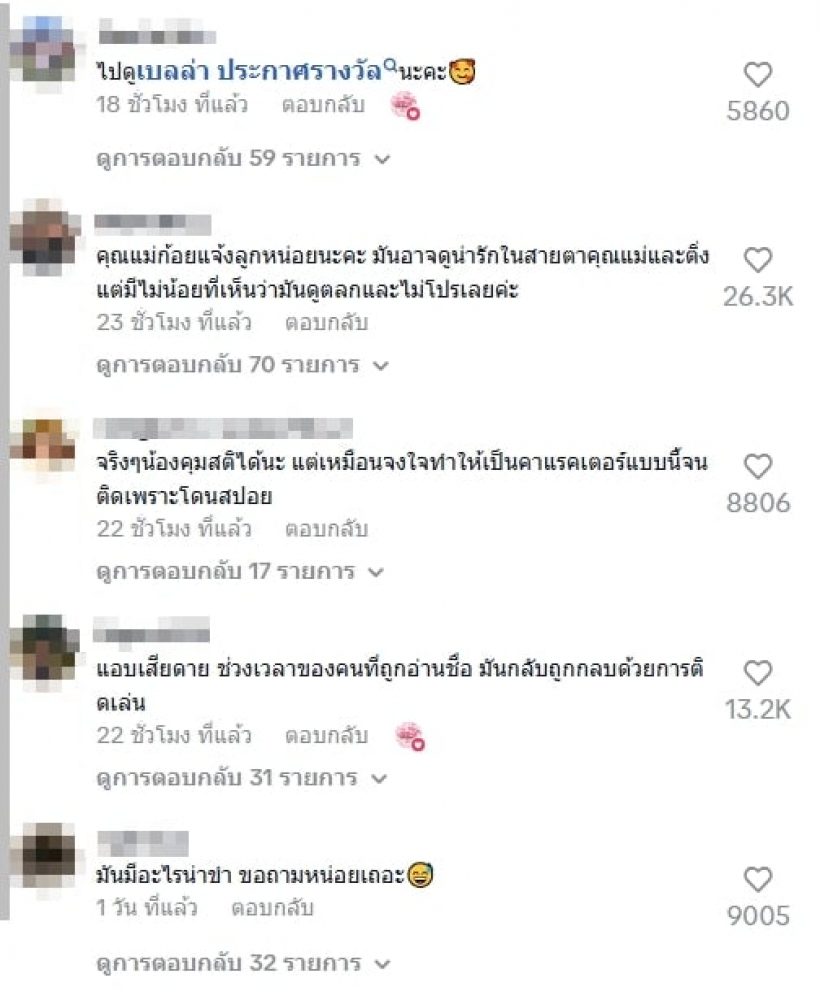The width and height of the screenshot is (820, 1000).
Task: Open the first commenter's avatar
Action: [44, 52]
